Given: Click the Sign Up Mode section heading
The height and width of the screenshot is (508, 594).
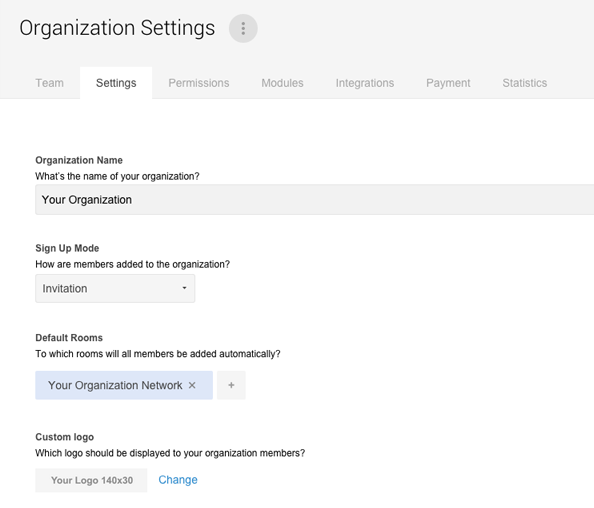Looking at the screenshot, I should (67, 248).
